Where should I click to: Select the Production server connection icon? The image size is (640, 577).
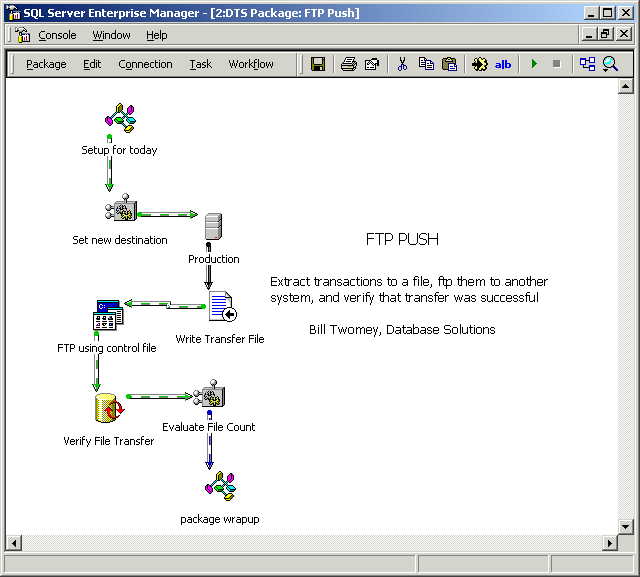[213, 226]
